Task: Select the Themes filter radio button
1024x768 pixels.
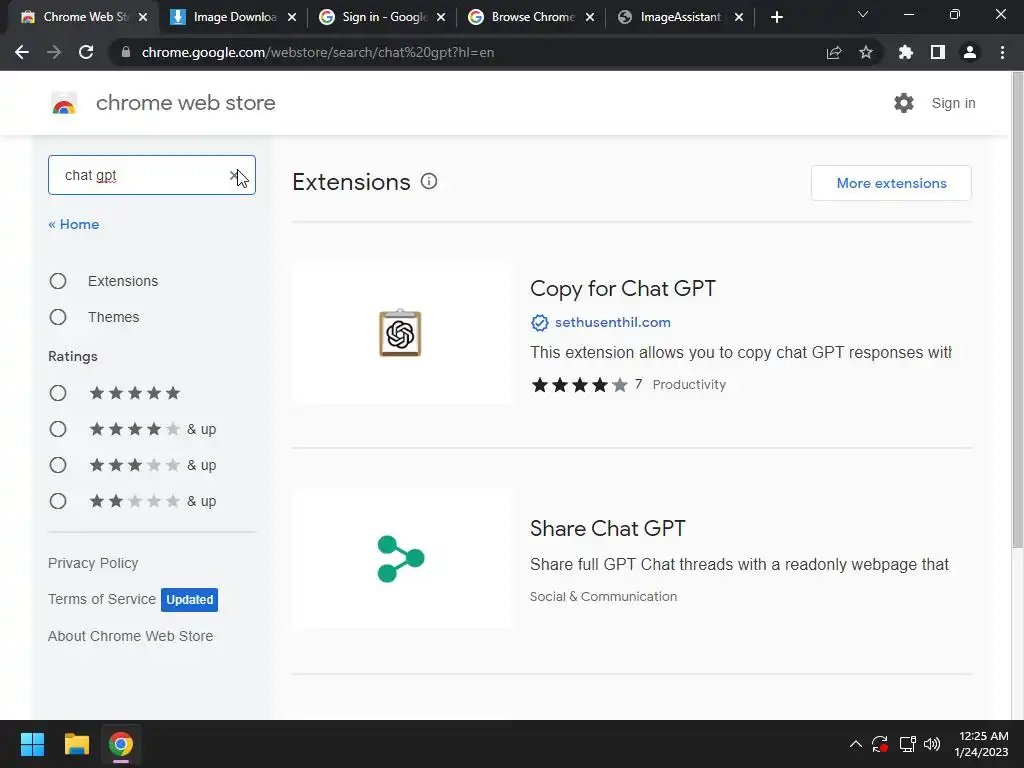Action: 58,317
